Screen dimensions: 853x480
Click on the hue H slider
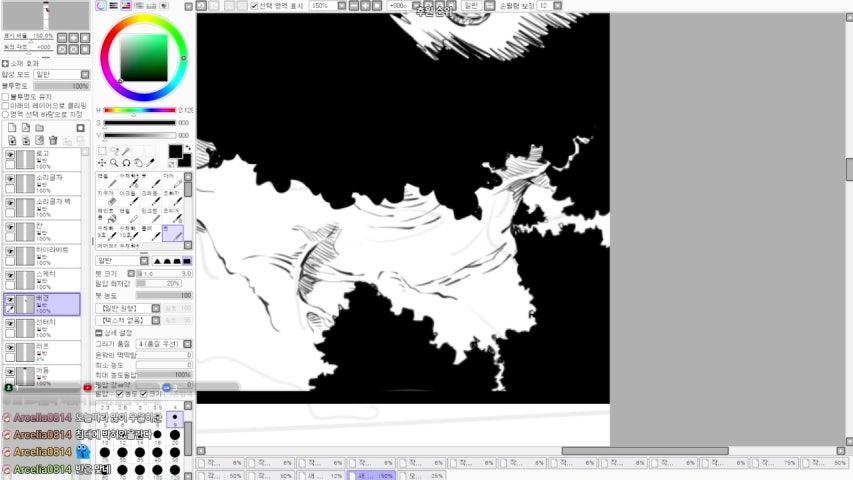coord(140,110)
